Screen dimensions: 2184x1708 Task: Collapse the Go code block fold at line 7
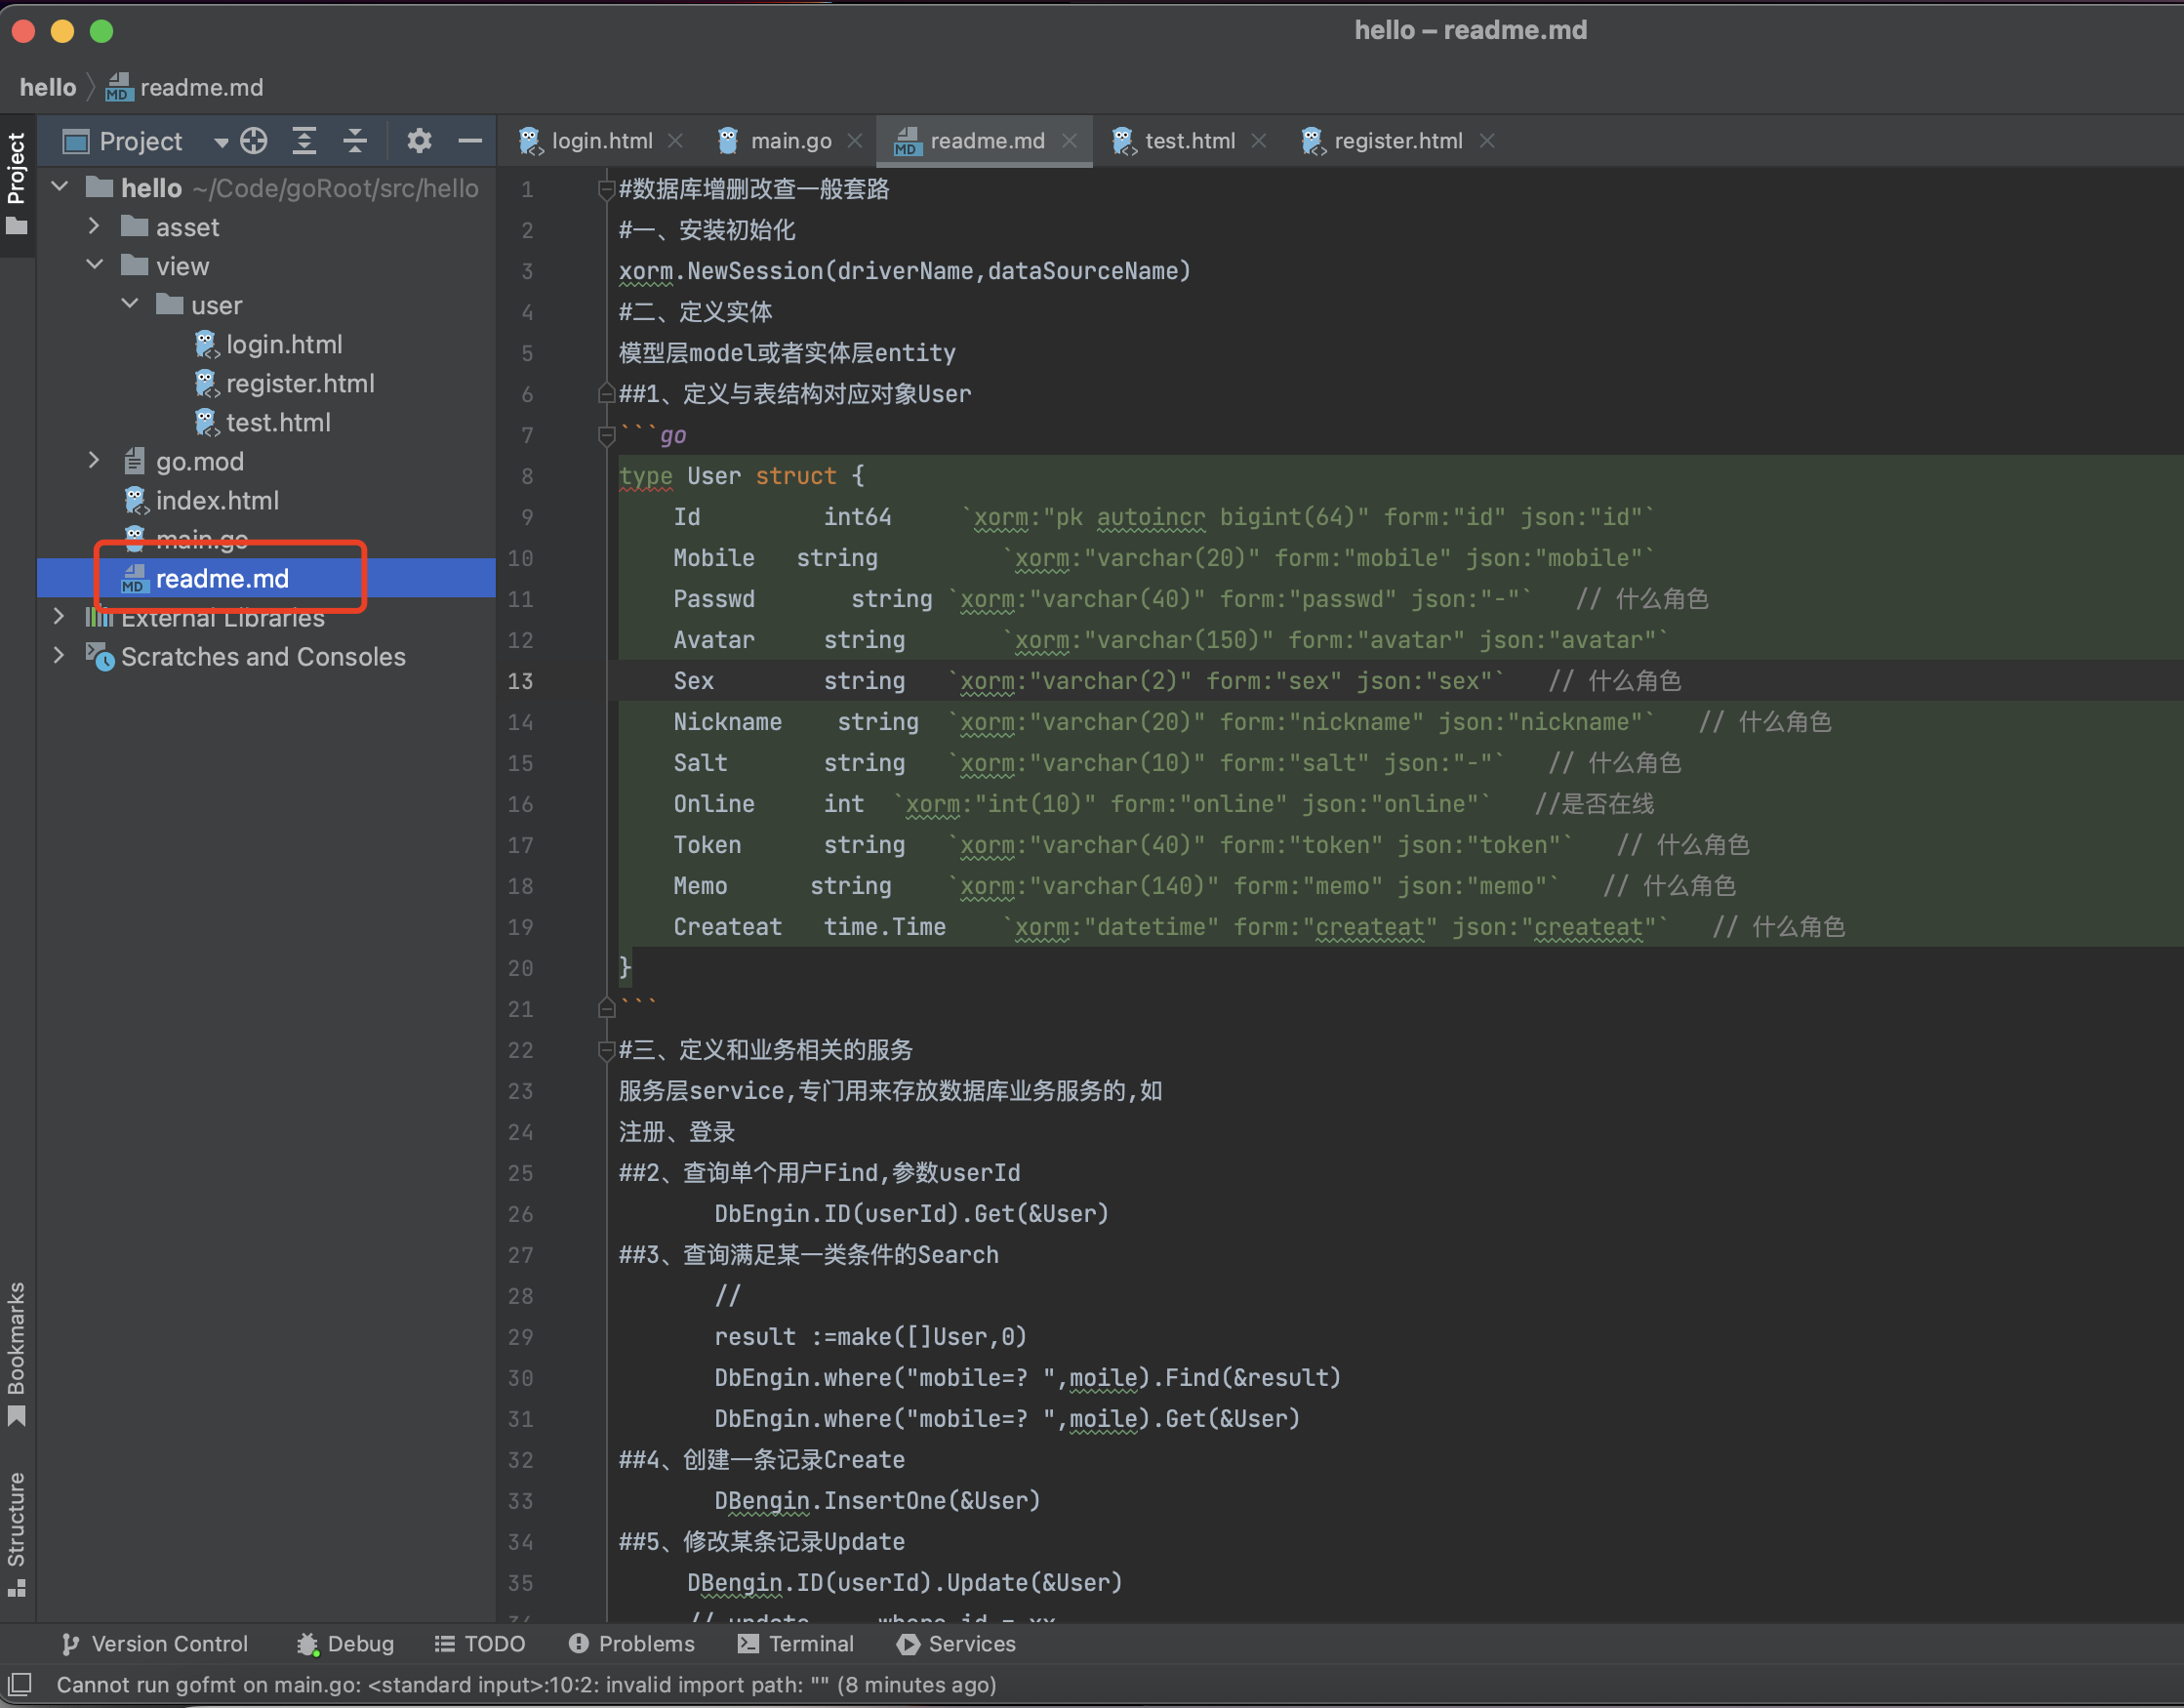606,435
